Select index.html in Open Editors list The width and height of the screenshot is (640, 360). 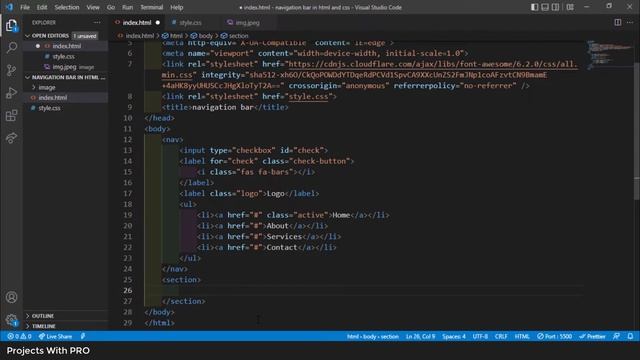click(x=67, y=46)
